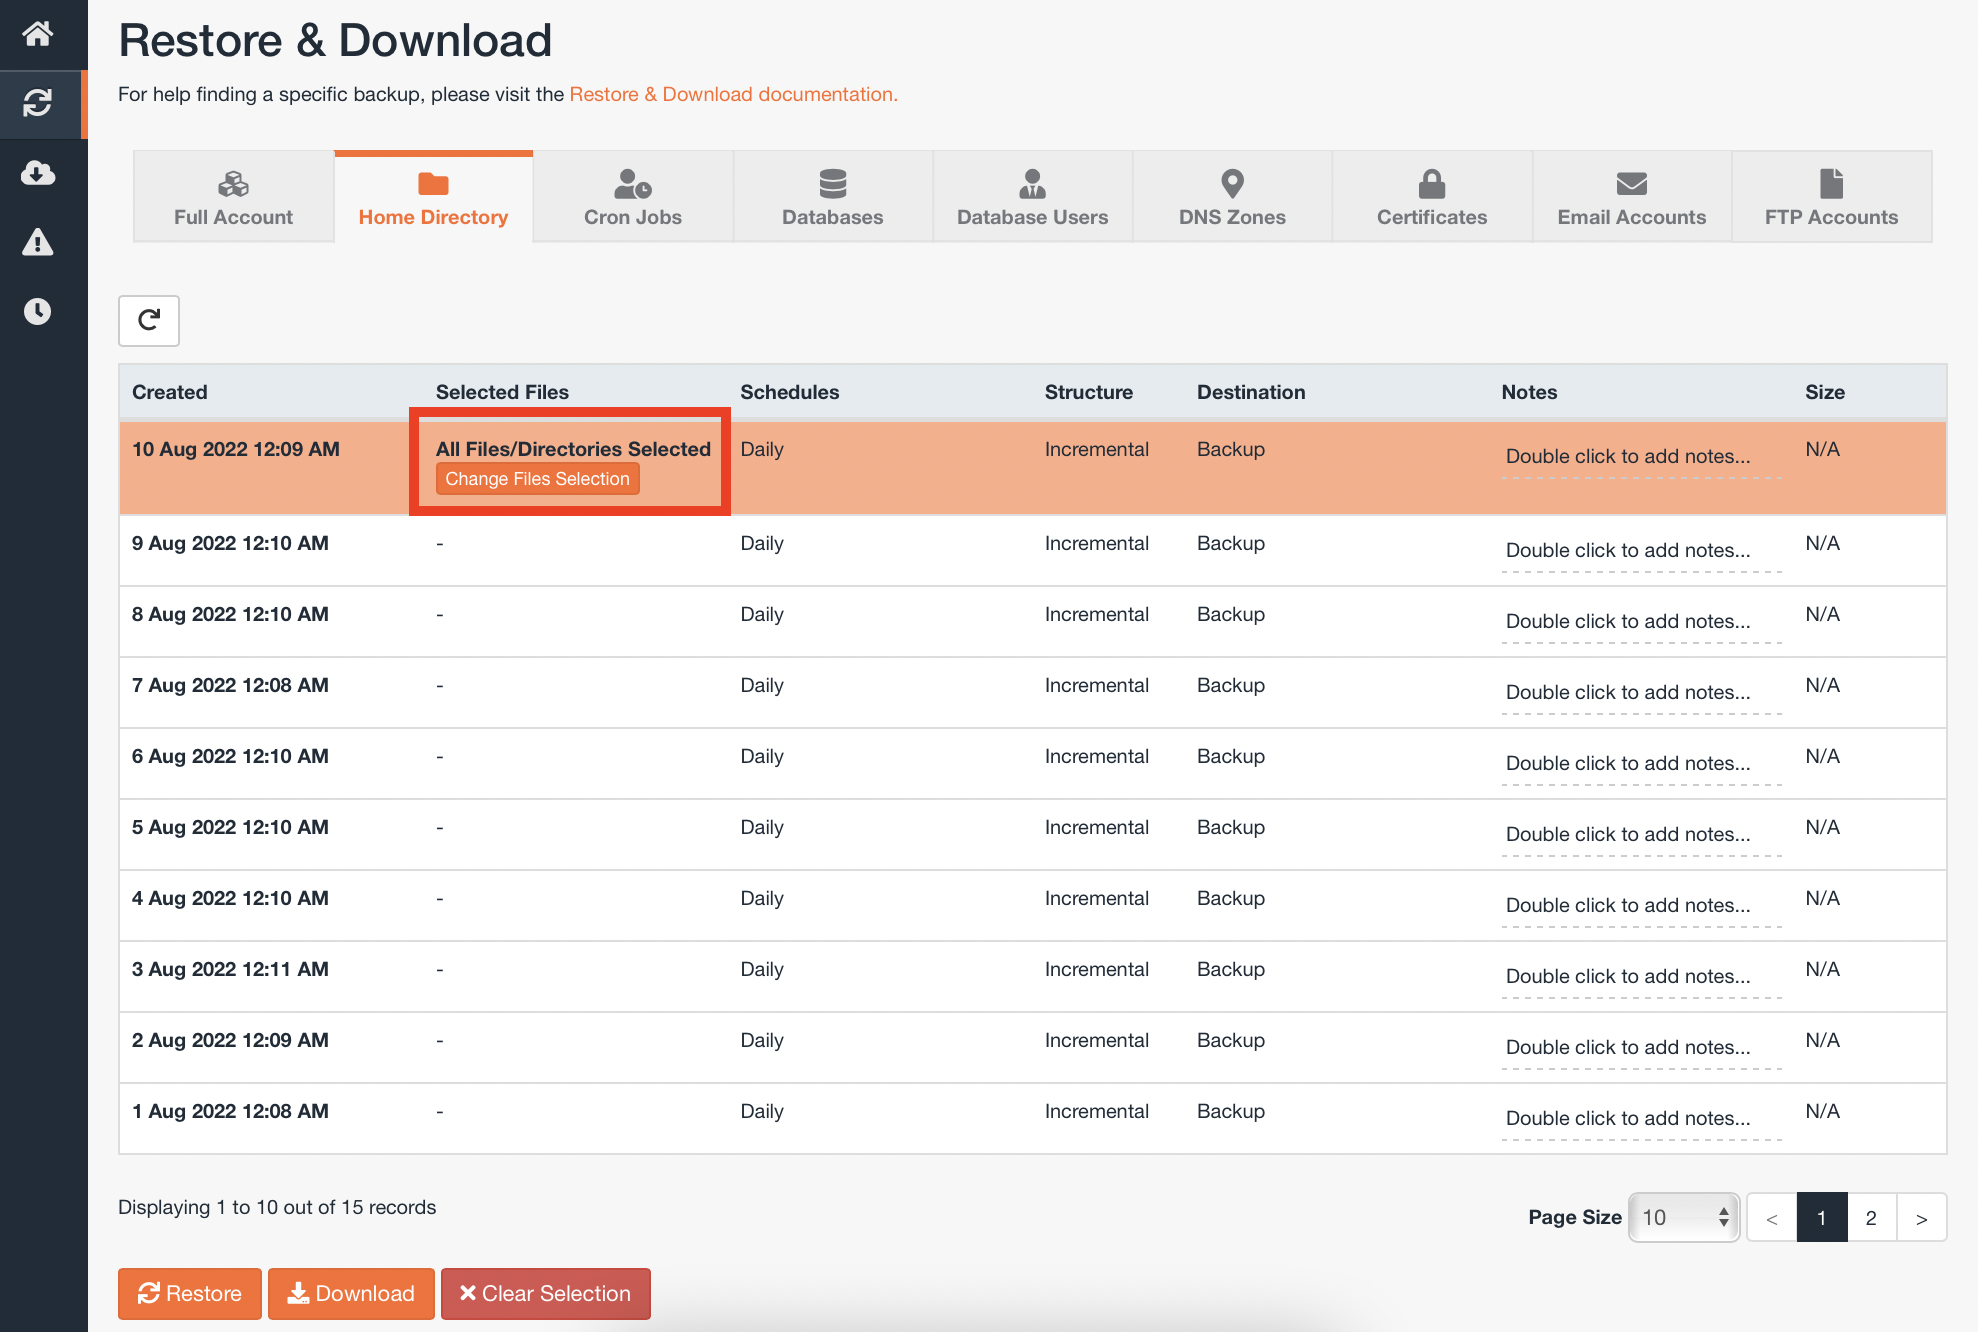Select the 7 Aug 2022 12:08 AM backup
Screen dimensions: 1978x1332
(x=1033, y=693)
